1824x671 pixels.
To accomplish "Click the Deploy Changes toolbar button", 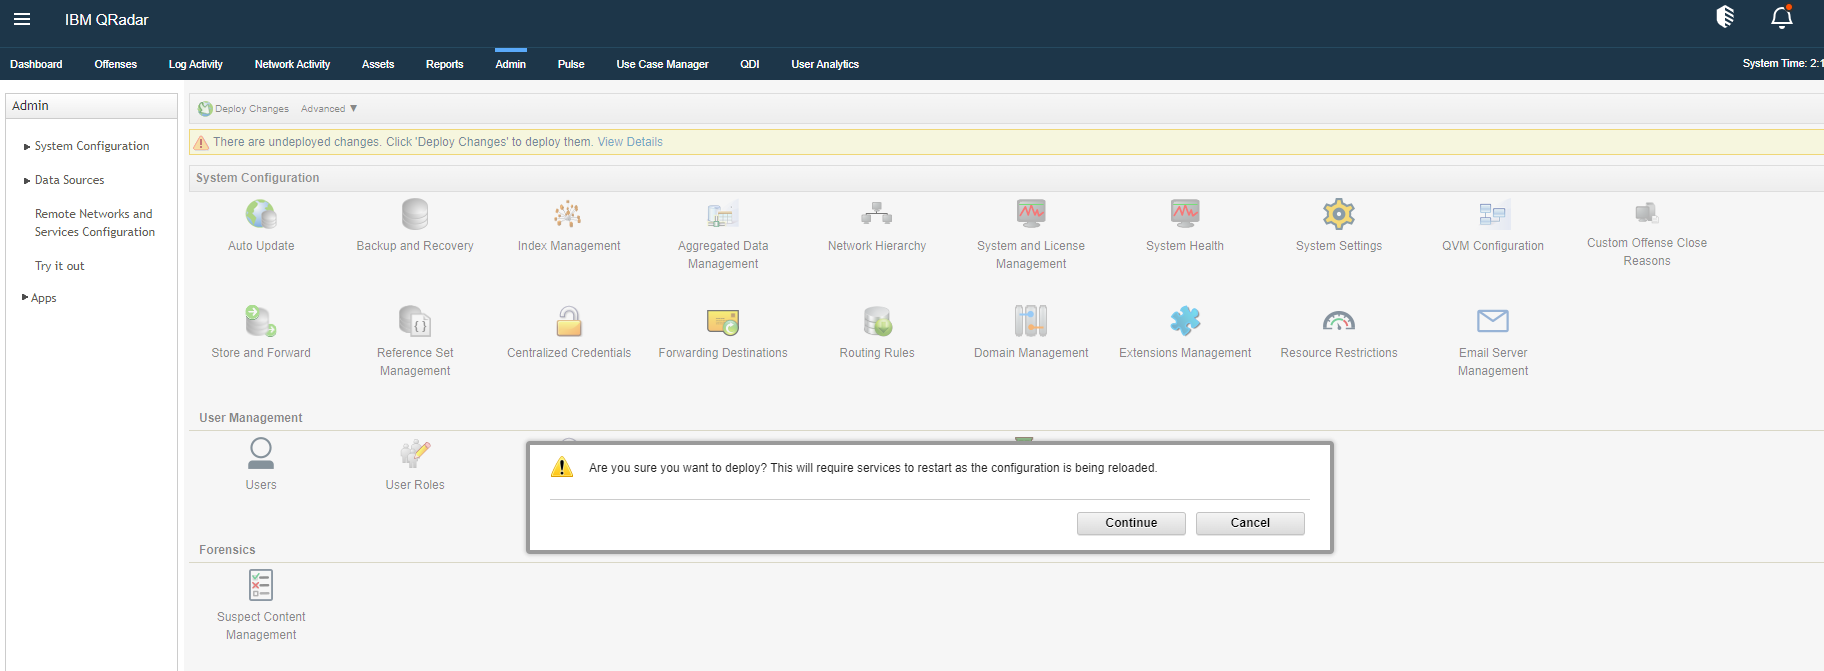I will coord(244,109).
